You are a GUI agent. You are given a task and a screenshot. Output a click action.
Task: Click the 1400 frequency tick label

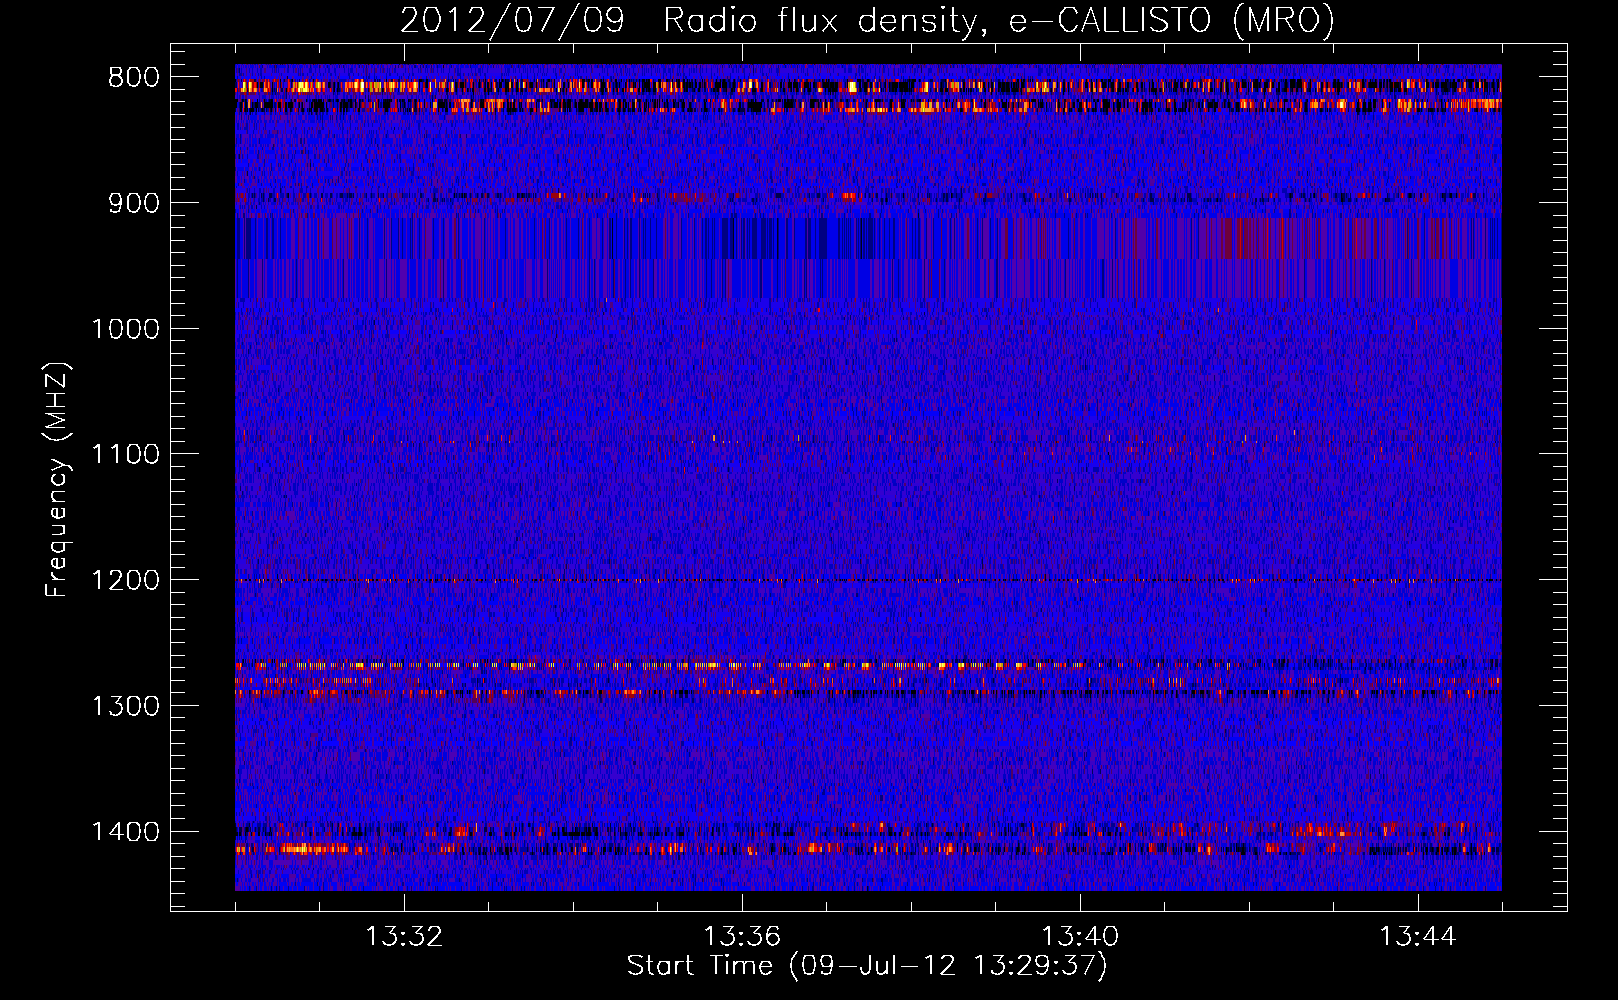(x=126, y=832)
